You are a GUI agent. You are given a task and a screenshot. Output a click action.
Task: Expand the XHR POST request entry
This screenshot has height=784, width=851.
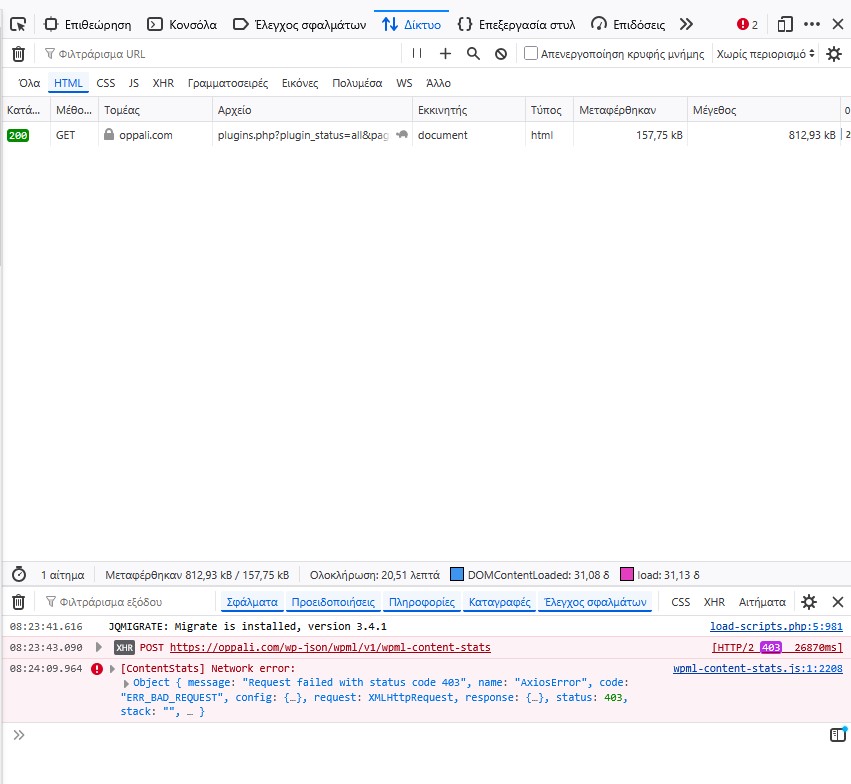(x=99, y=647)
